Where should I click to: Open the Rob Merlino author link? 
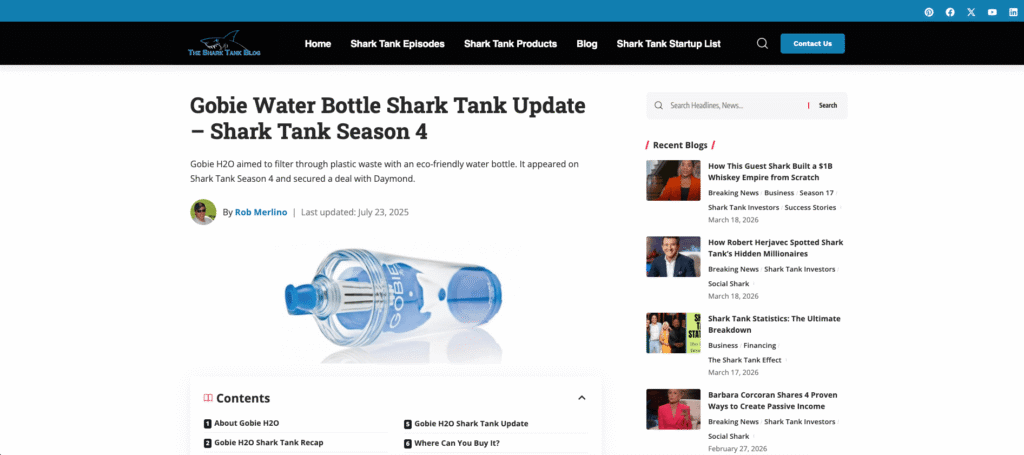[x=261, y=212]
